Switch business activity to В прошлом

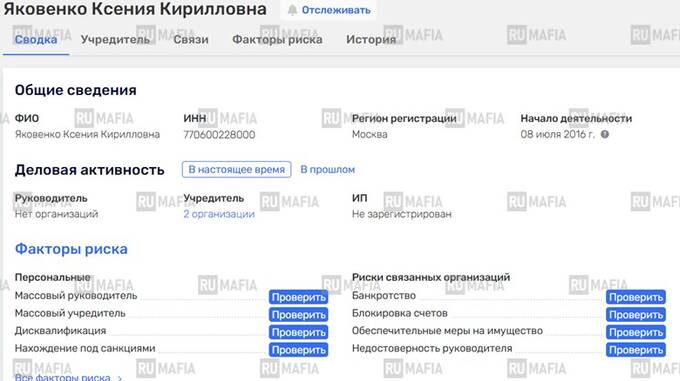click(x=327, y=169)
